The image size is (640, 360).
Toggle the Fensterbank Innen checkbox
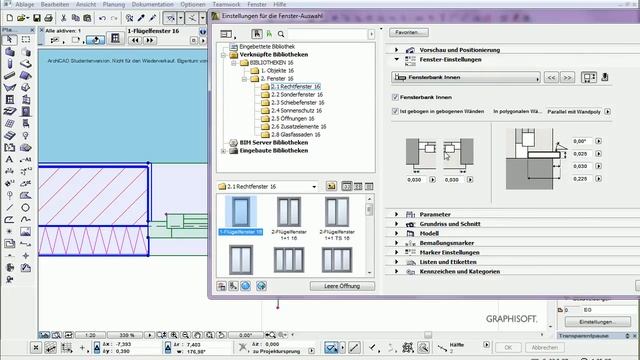coord(395,97)
